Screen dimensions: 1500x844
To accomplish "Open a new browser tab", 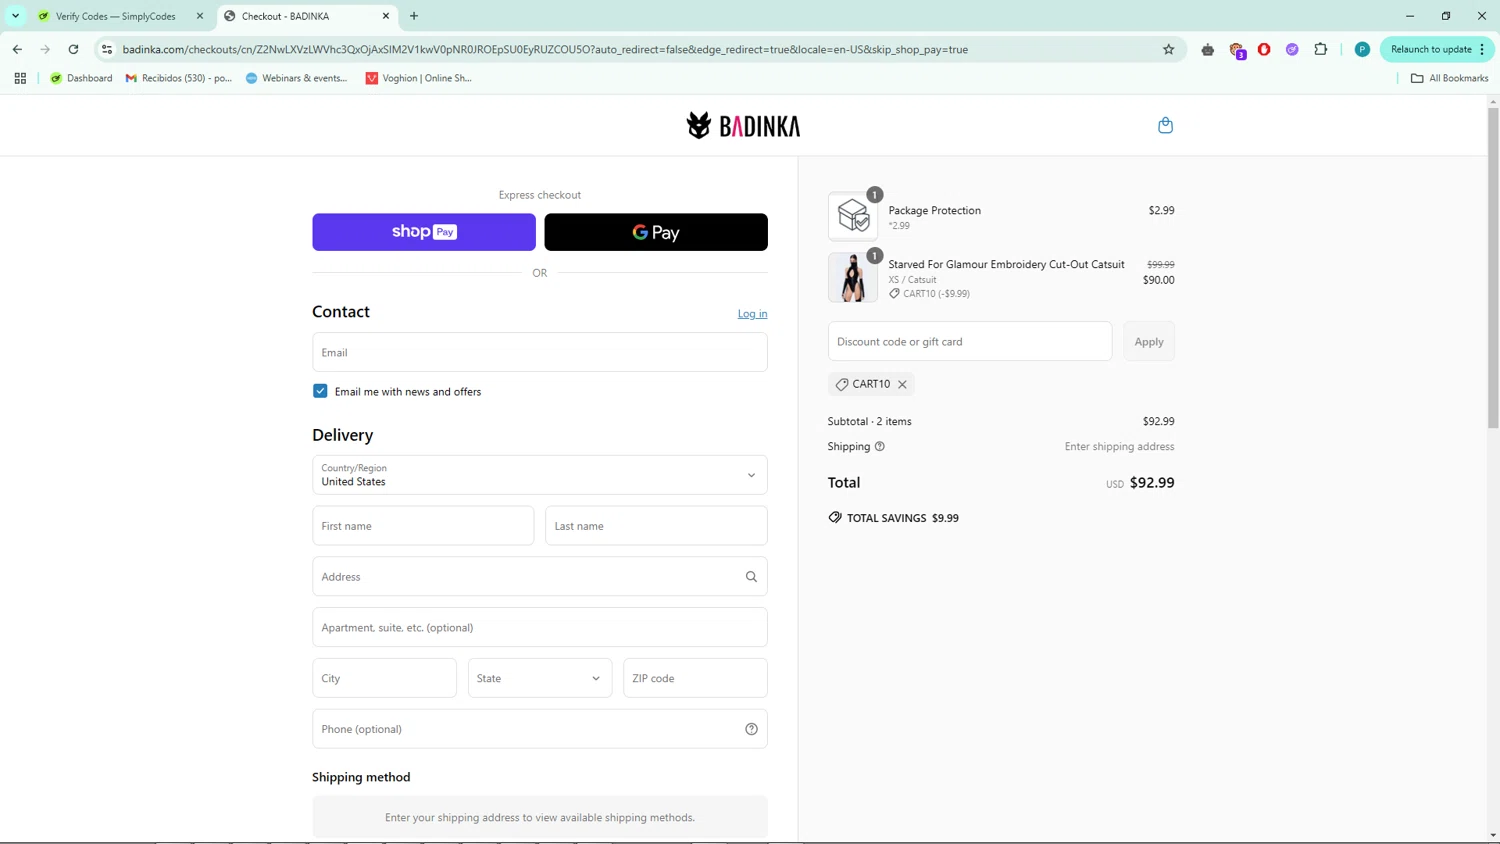I will [414, 16].
